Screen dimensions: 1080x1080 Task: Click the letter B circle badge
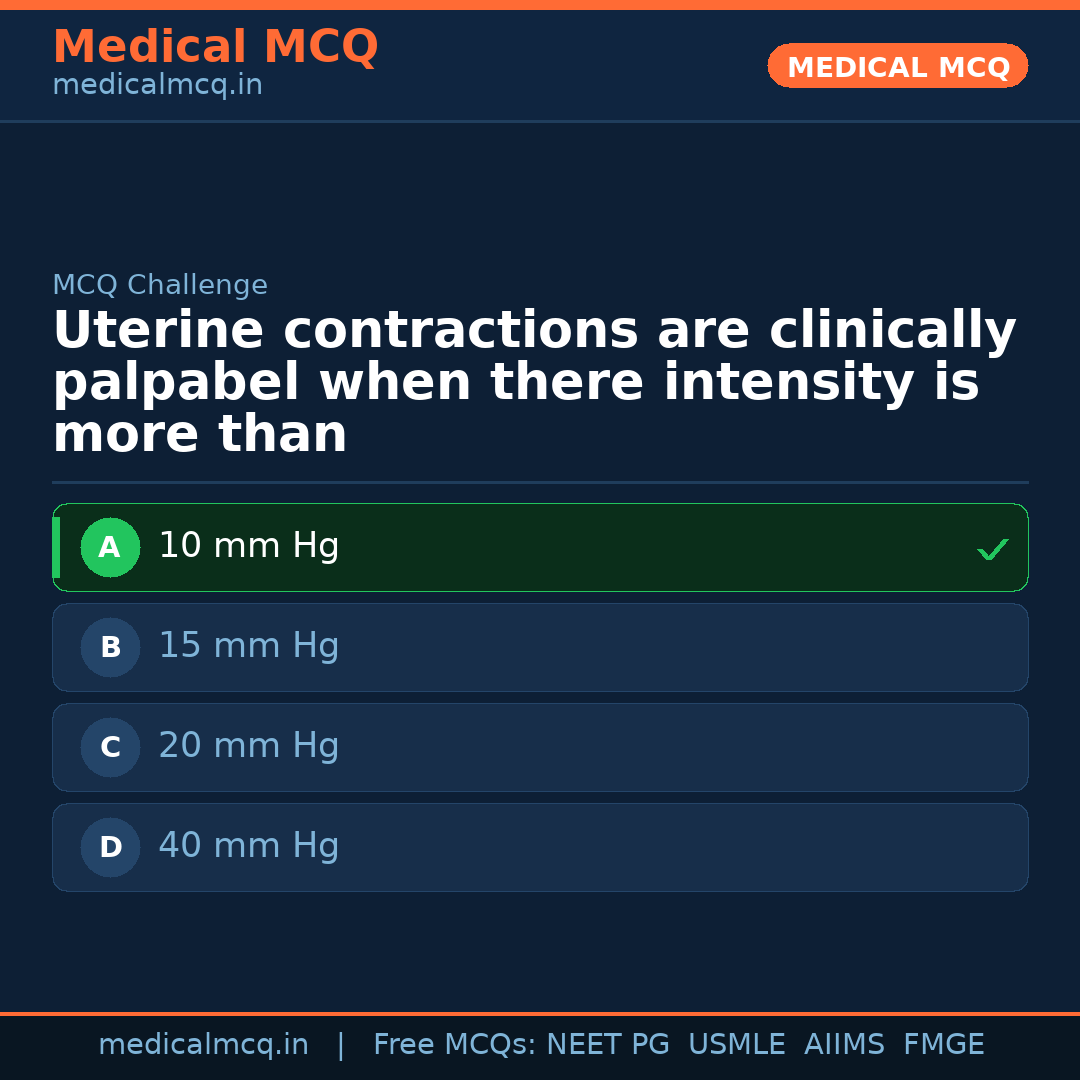[x=110, y=648]
